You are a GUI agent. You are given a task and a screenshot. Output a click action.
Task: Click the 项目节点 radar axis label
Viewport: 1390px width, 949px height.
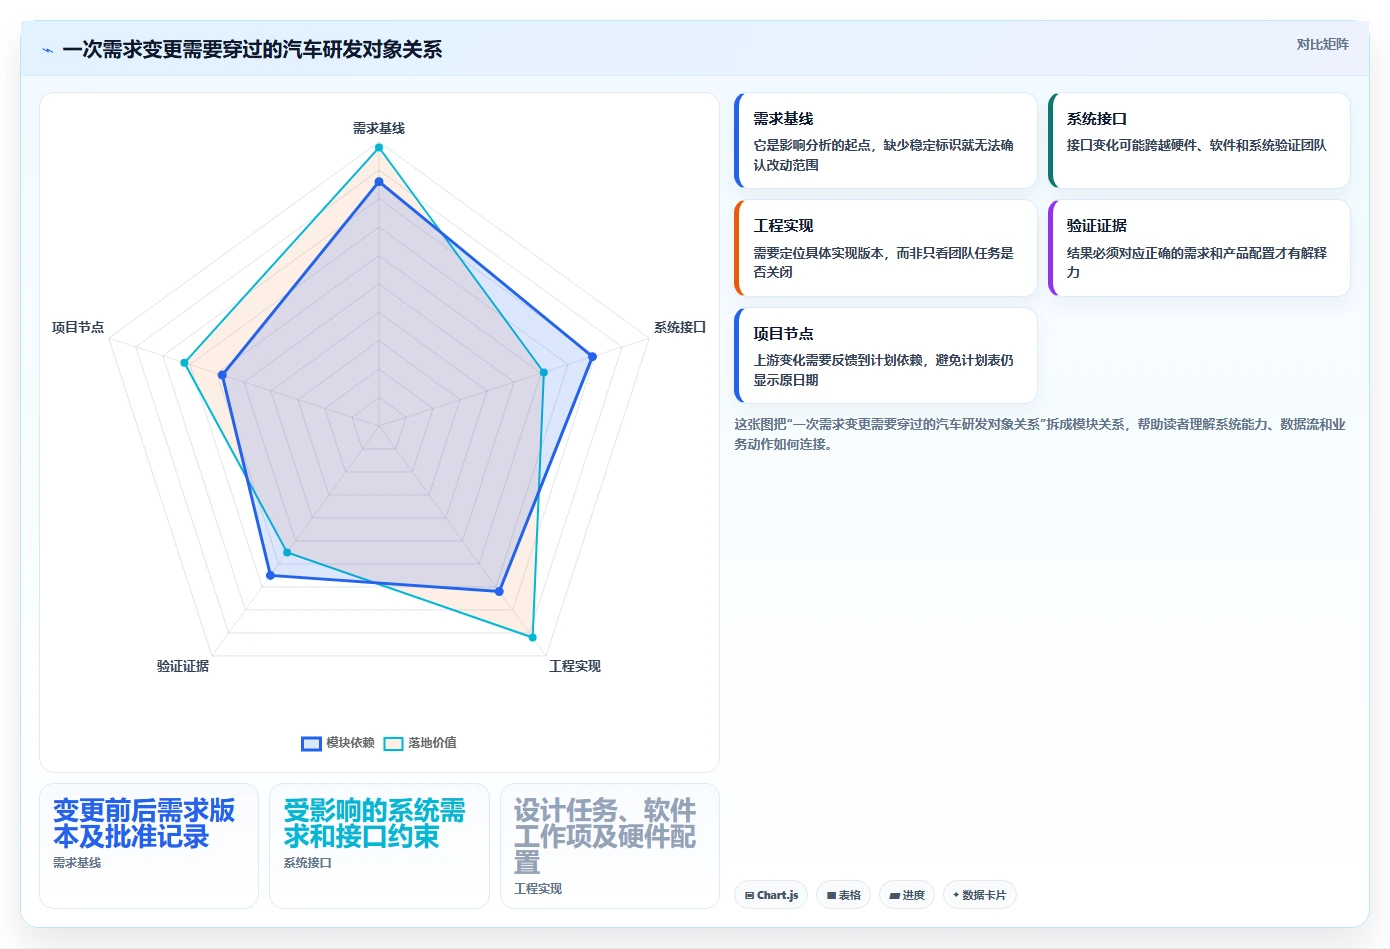click(x=78, y=327)
